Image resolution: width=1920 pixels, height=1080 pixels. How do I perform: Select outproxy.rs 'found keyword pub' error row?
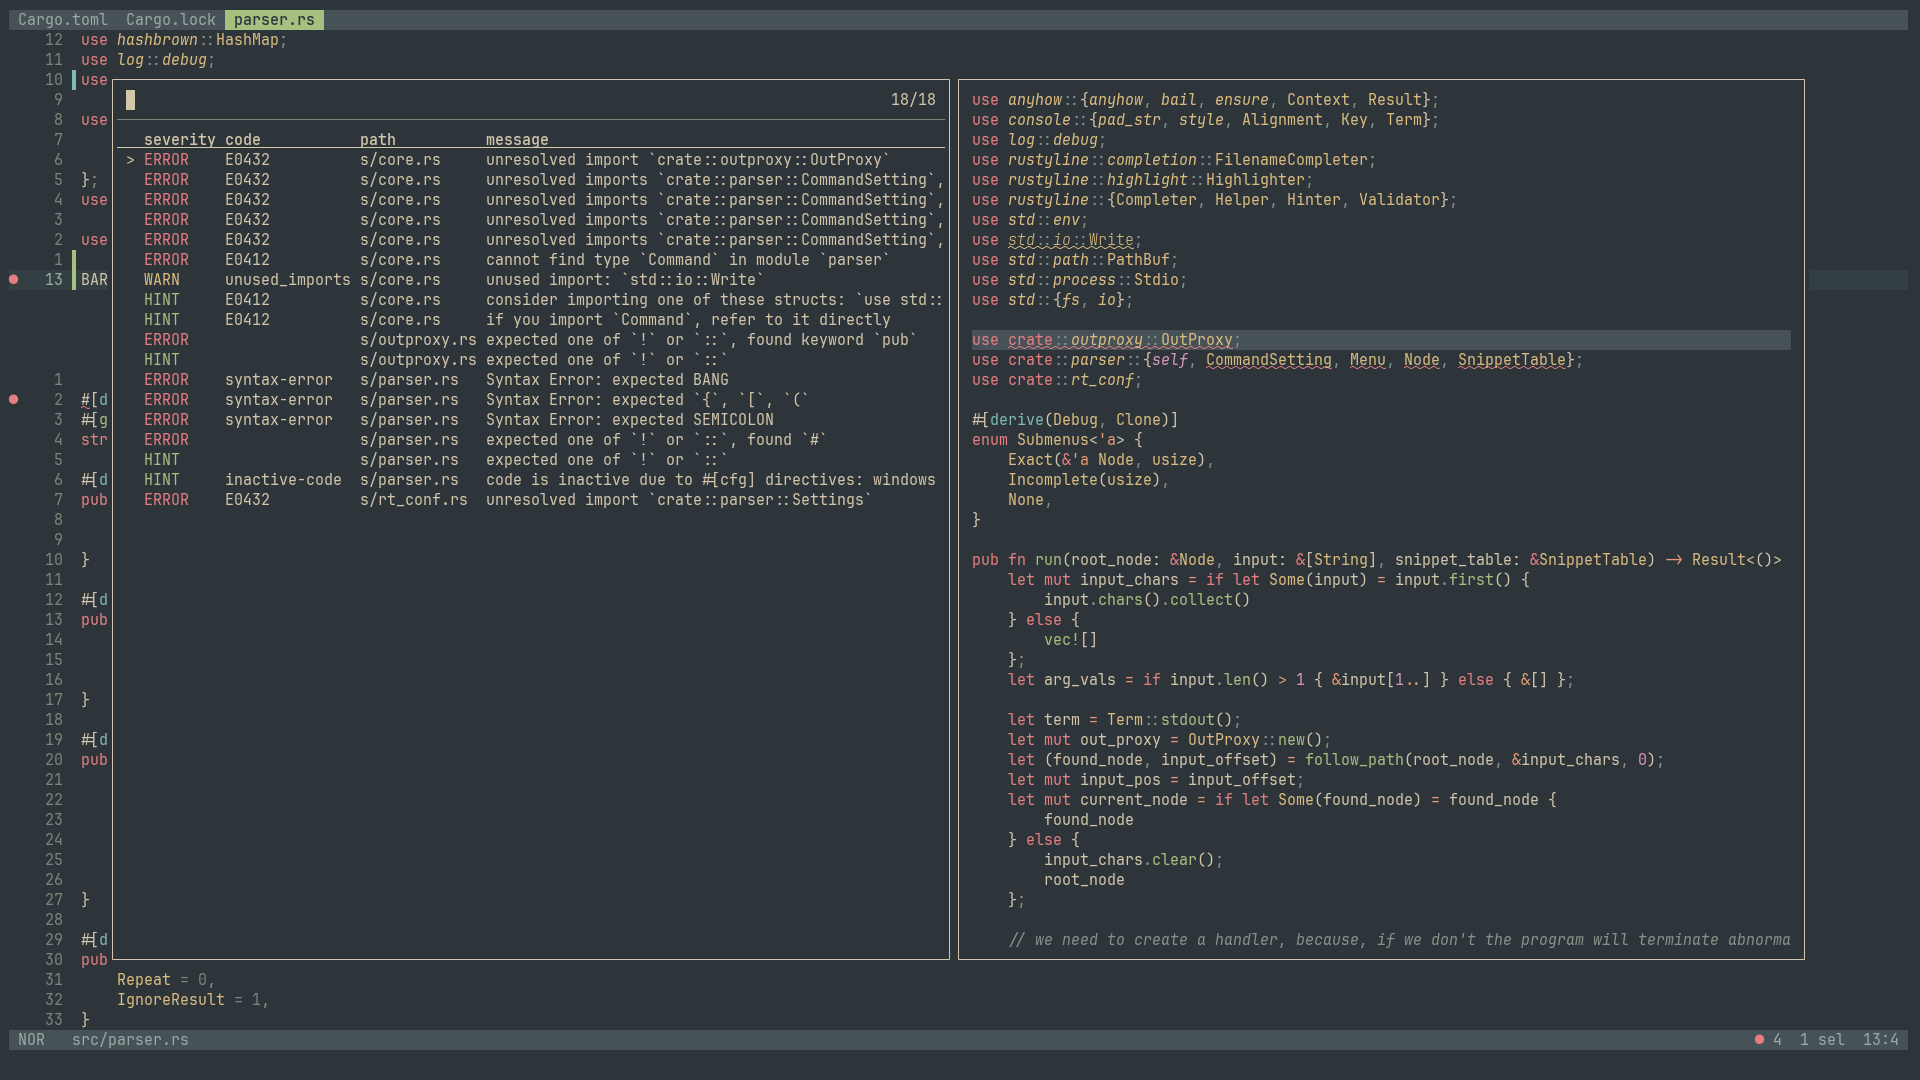click(531, 340)
